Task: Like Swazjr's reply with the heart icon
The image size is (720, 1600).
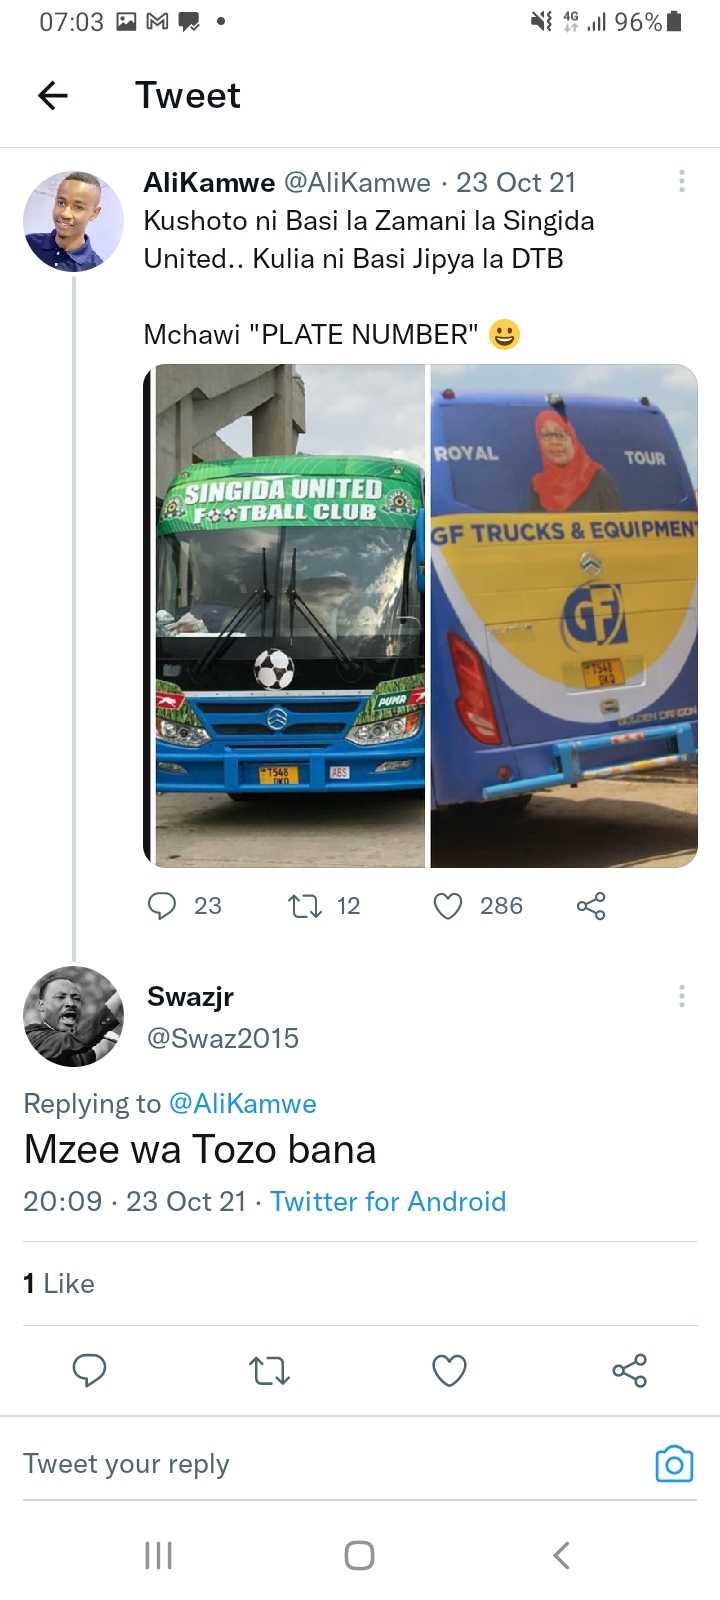Action: coord(449,1370)
